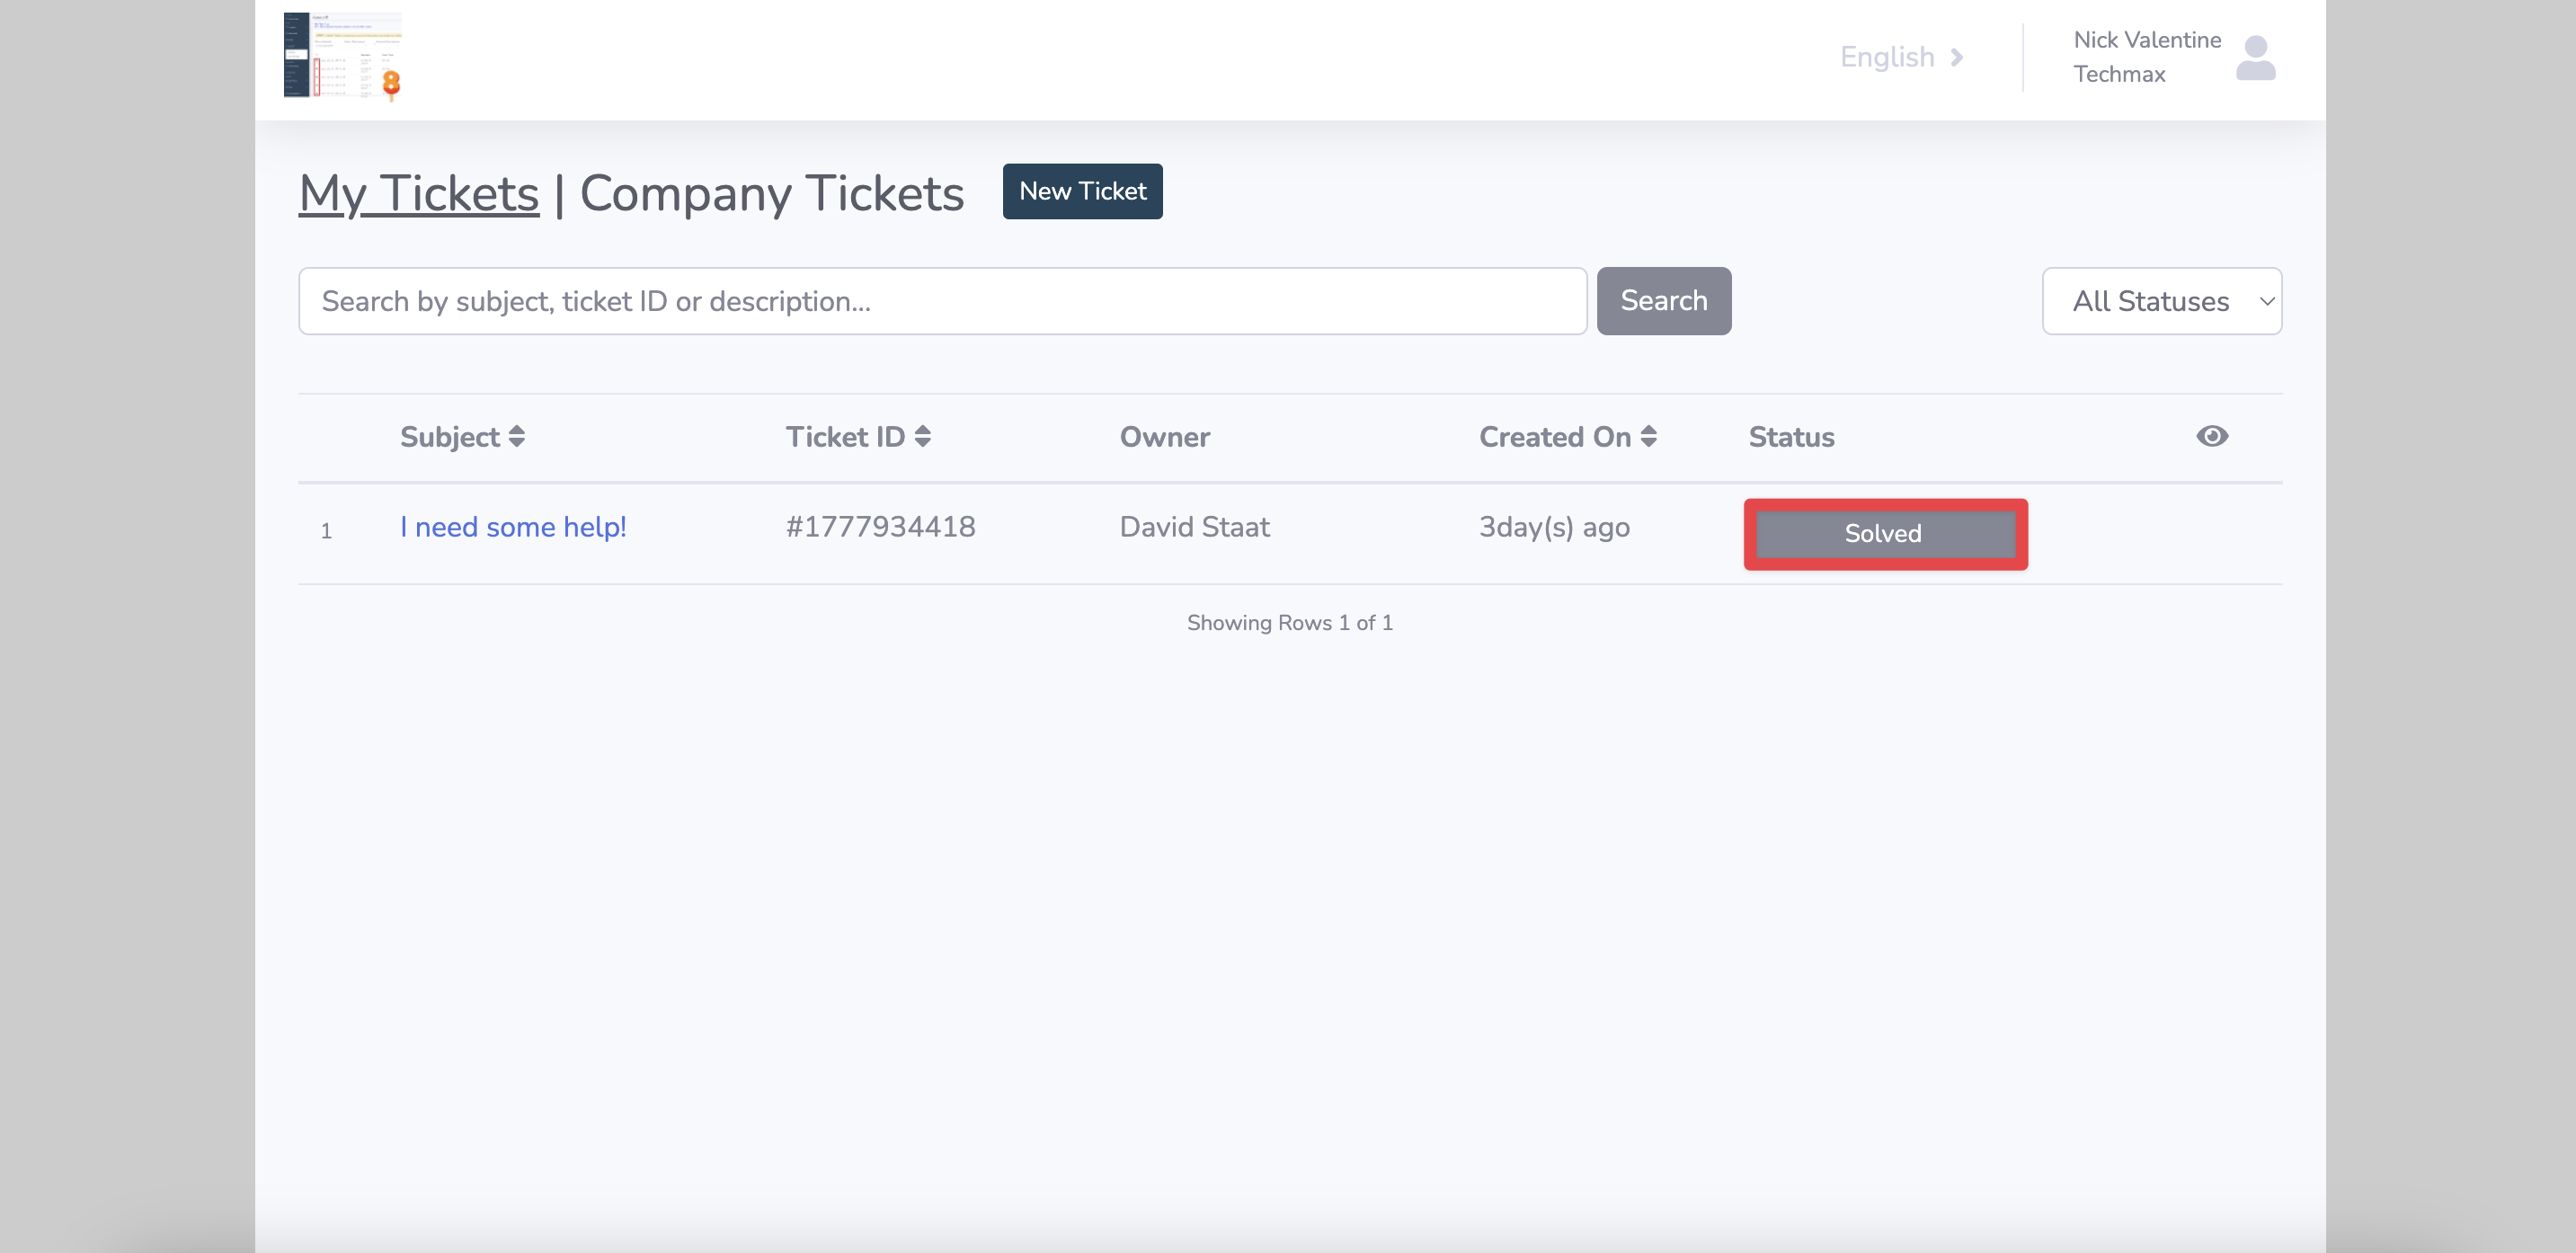Click the Owner column header
Image resolution: width=2576 pixels, height=1253 pixels.
pos(1164,437)
